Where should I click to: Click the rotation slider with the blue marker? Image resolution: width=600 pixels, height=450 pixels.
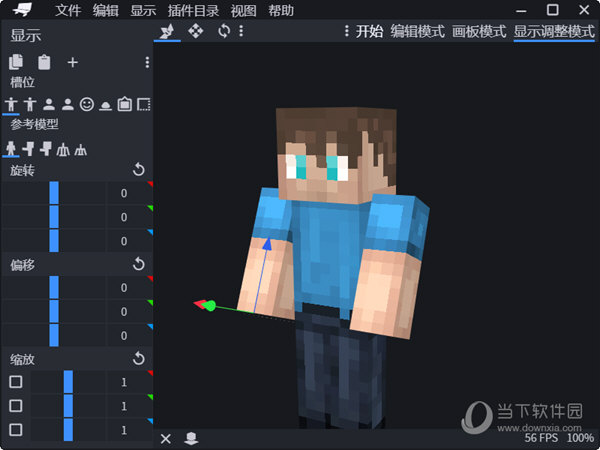point(54,241)
